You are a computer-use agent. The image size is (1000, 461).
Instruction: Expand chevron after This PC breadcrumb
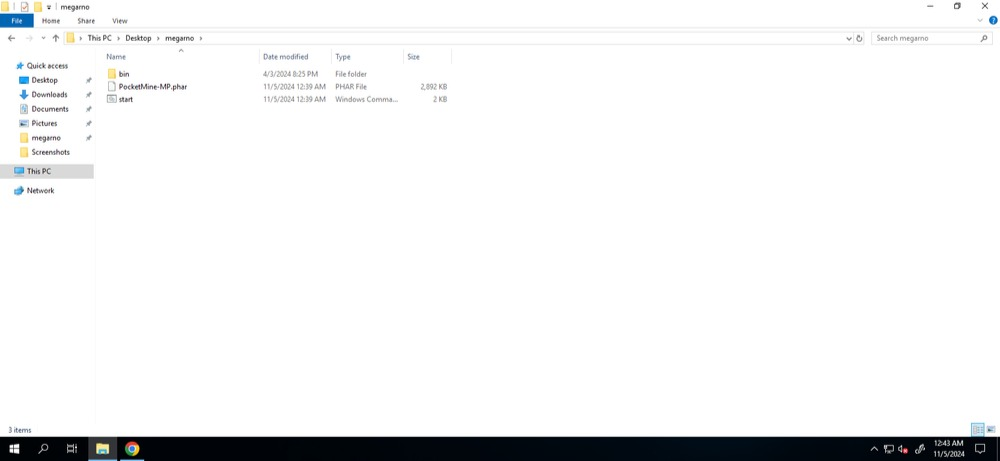click(x=119, y=38)
